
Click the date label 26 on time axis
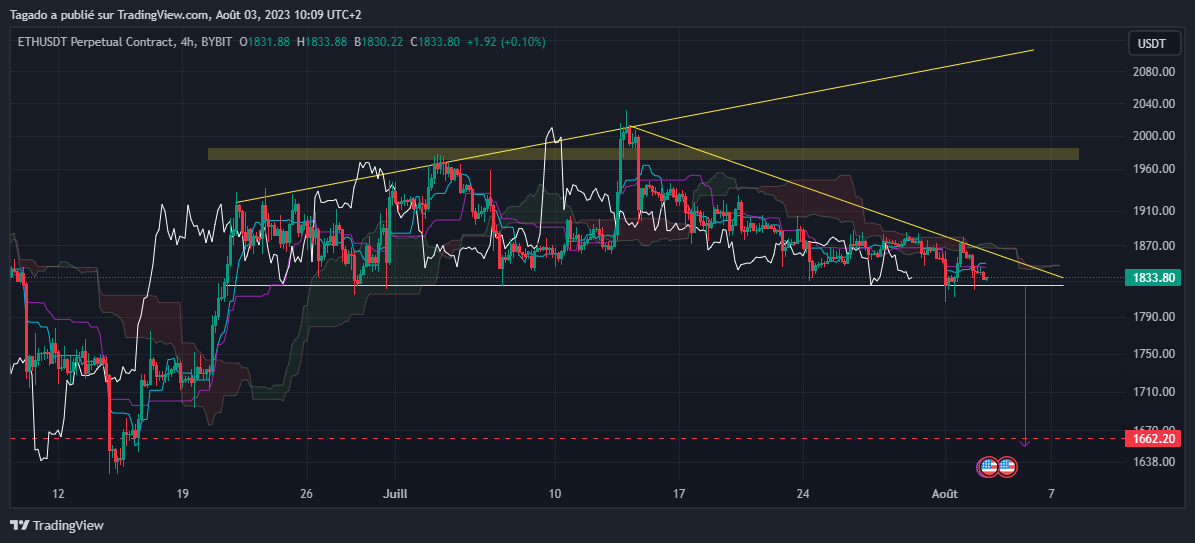point(306,493)
